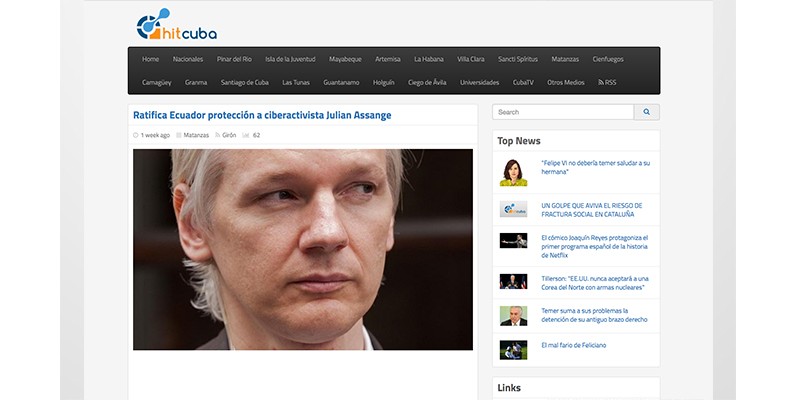Open the La Habana section
The height and width of the screenshot is (400, 800).
[428, 59]
